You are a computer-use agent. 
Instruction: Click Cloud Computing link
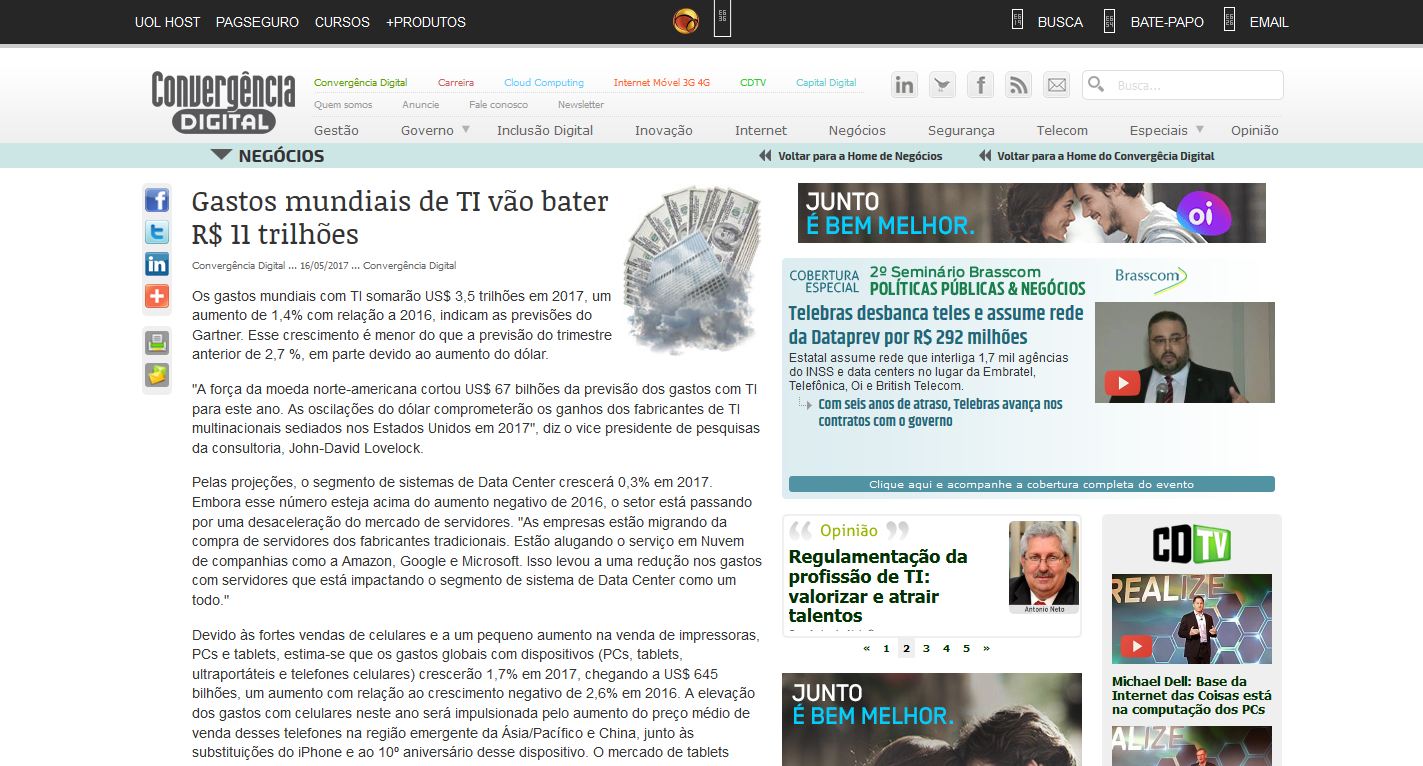coord(544,83)
